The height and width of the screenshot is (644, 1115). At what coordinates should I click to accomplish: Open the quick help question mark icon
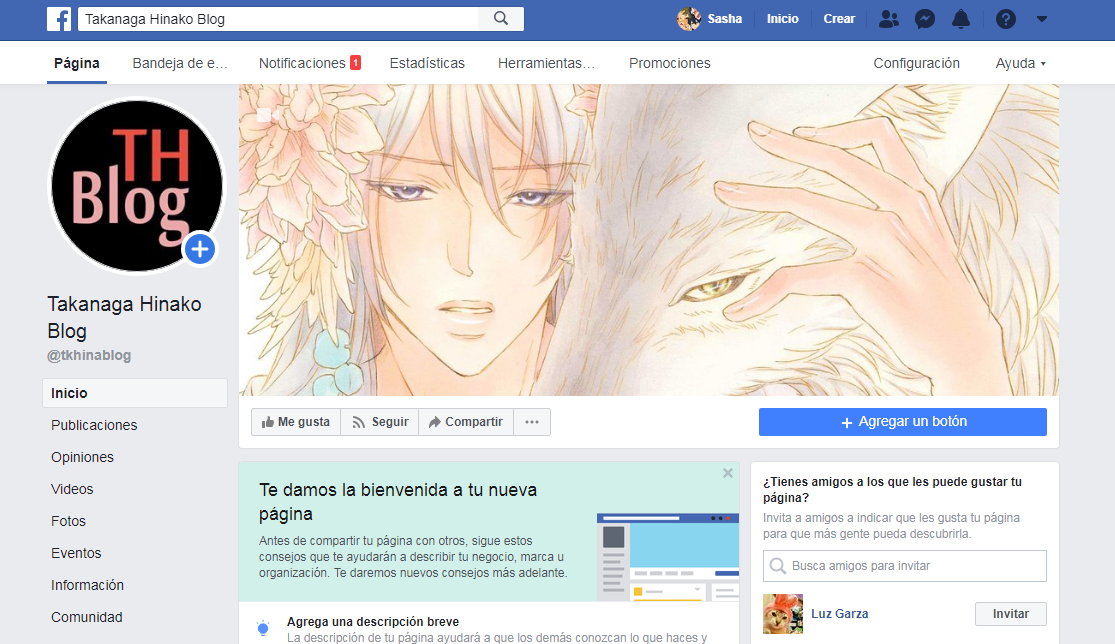tap(1005, 19)
